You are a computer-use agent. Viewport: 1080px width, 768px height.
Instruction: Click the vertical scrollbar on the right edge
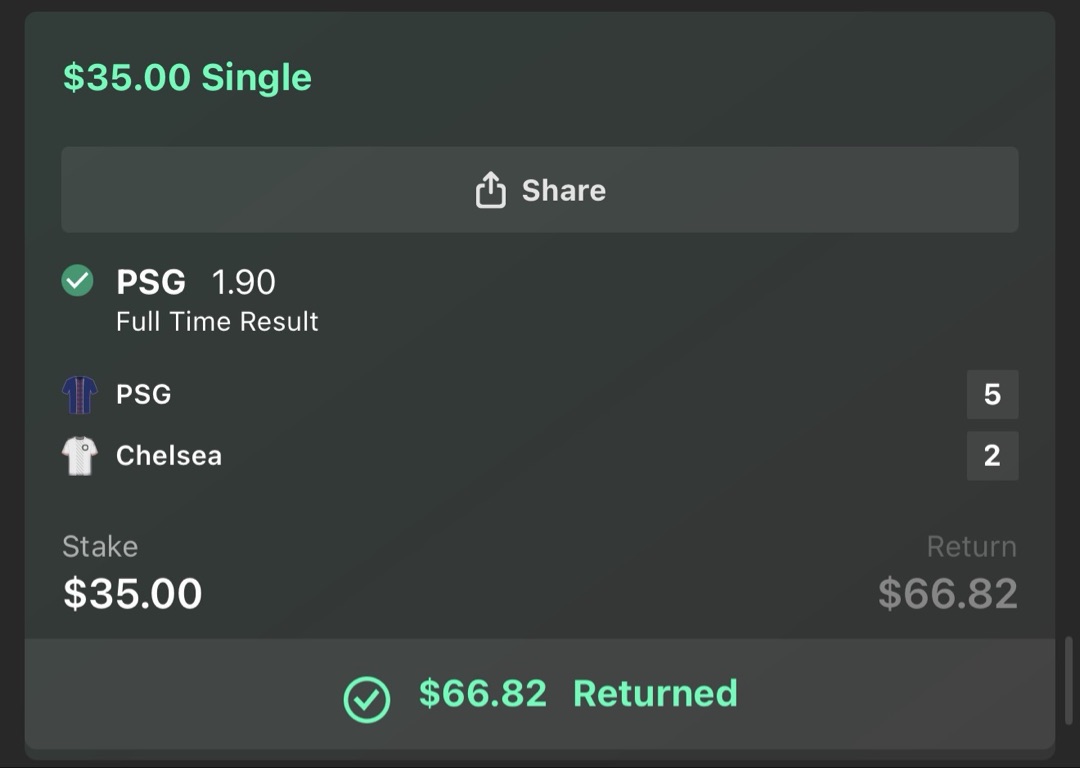tap(1069, 680)
